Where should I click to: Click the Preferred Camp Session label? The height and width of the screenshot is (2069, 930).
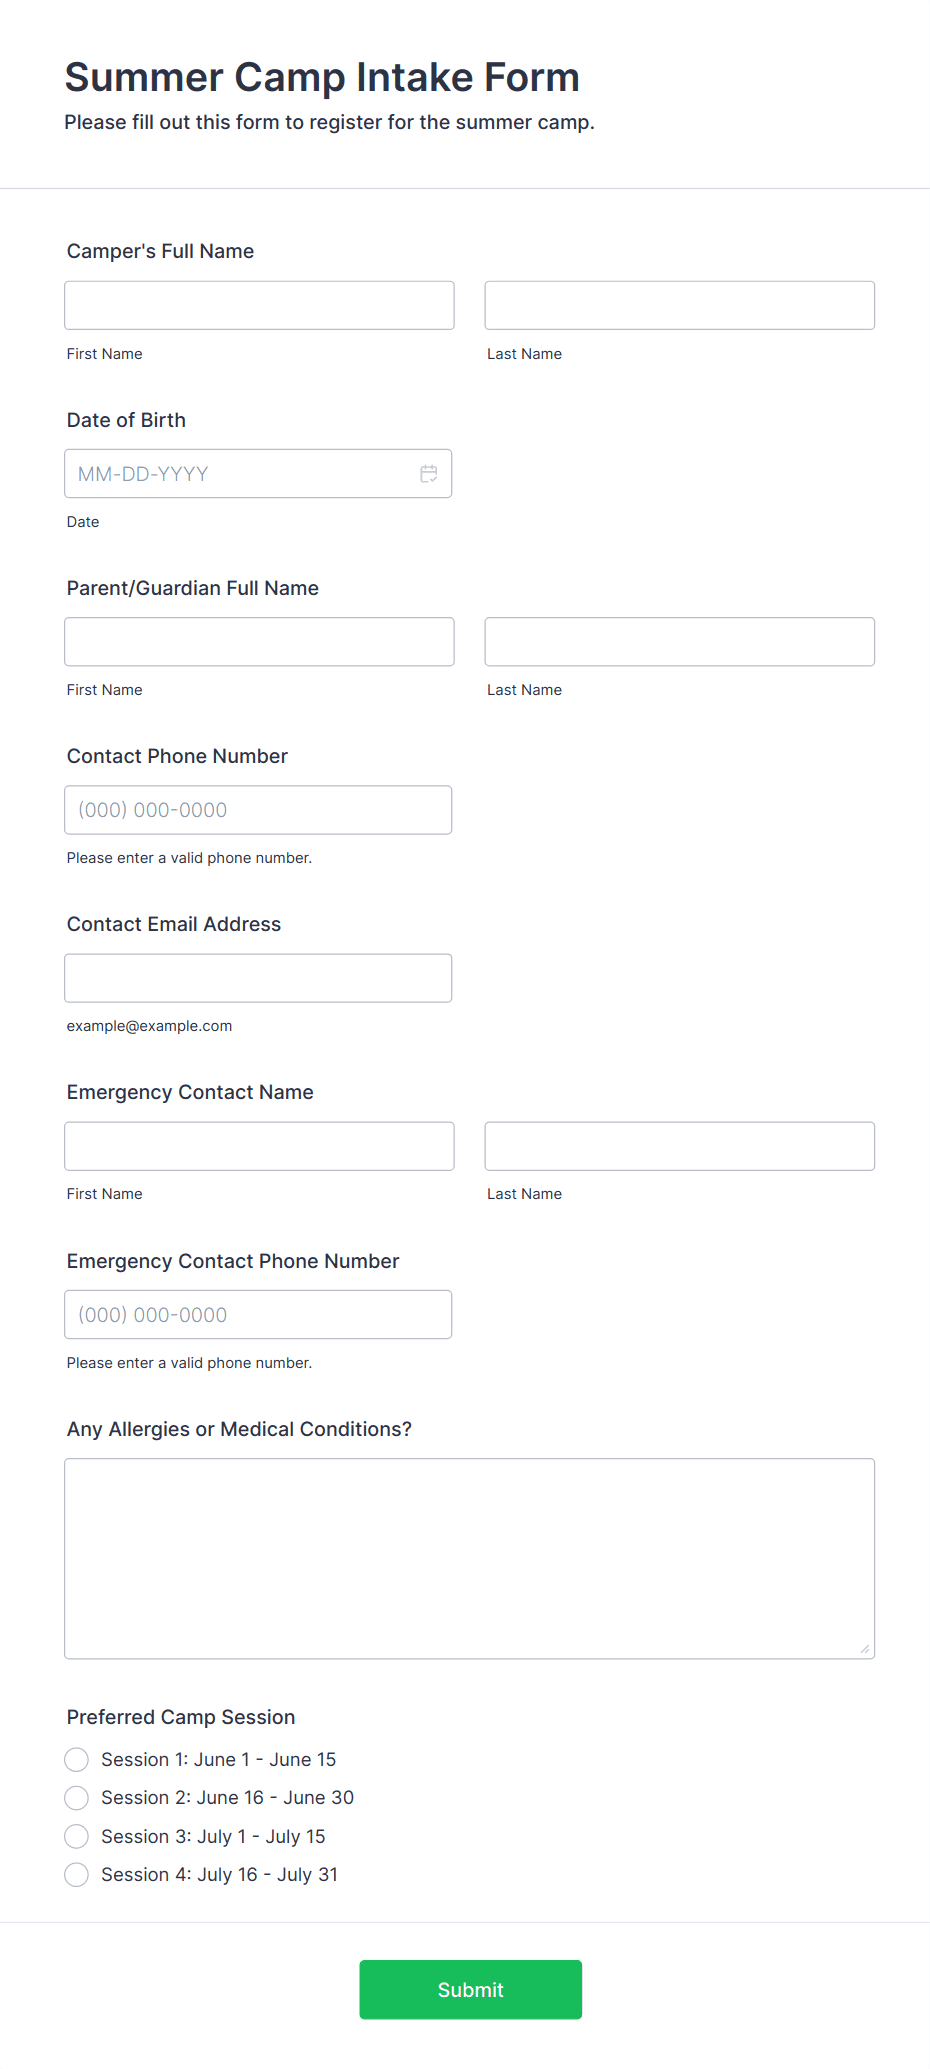click(x=181, y=1717)
